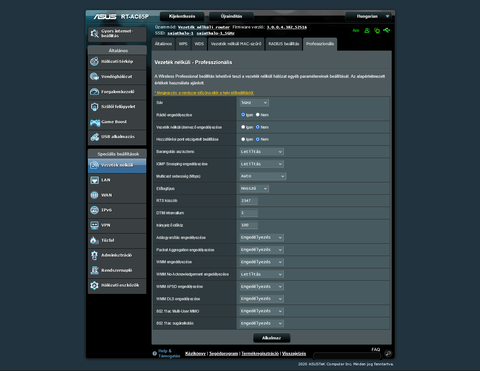480x371 pixels.
Task: Open the firmware version link
Action: (x=287, y=27)
